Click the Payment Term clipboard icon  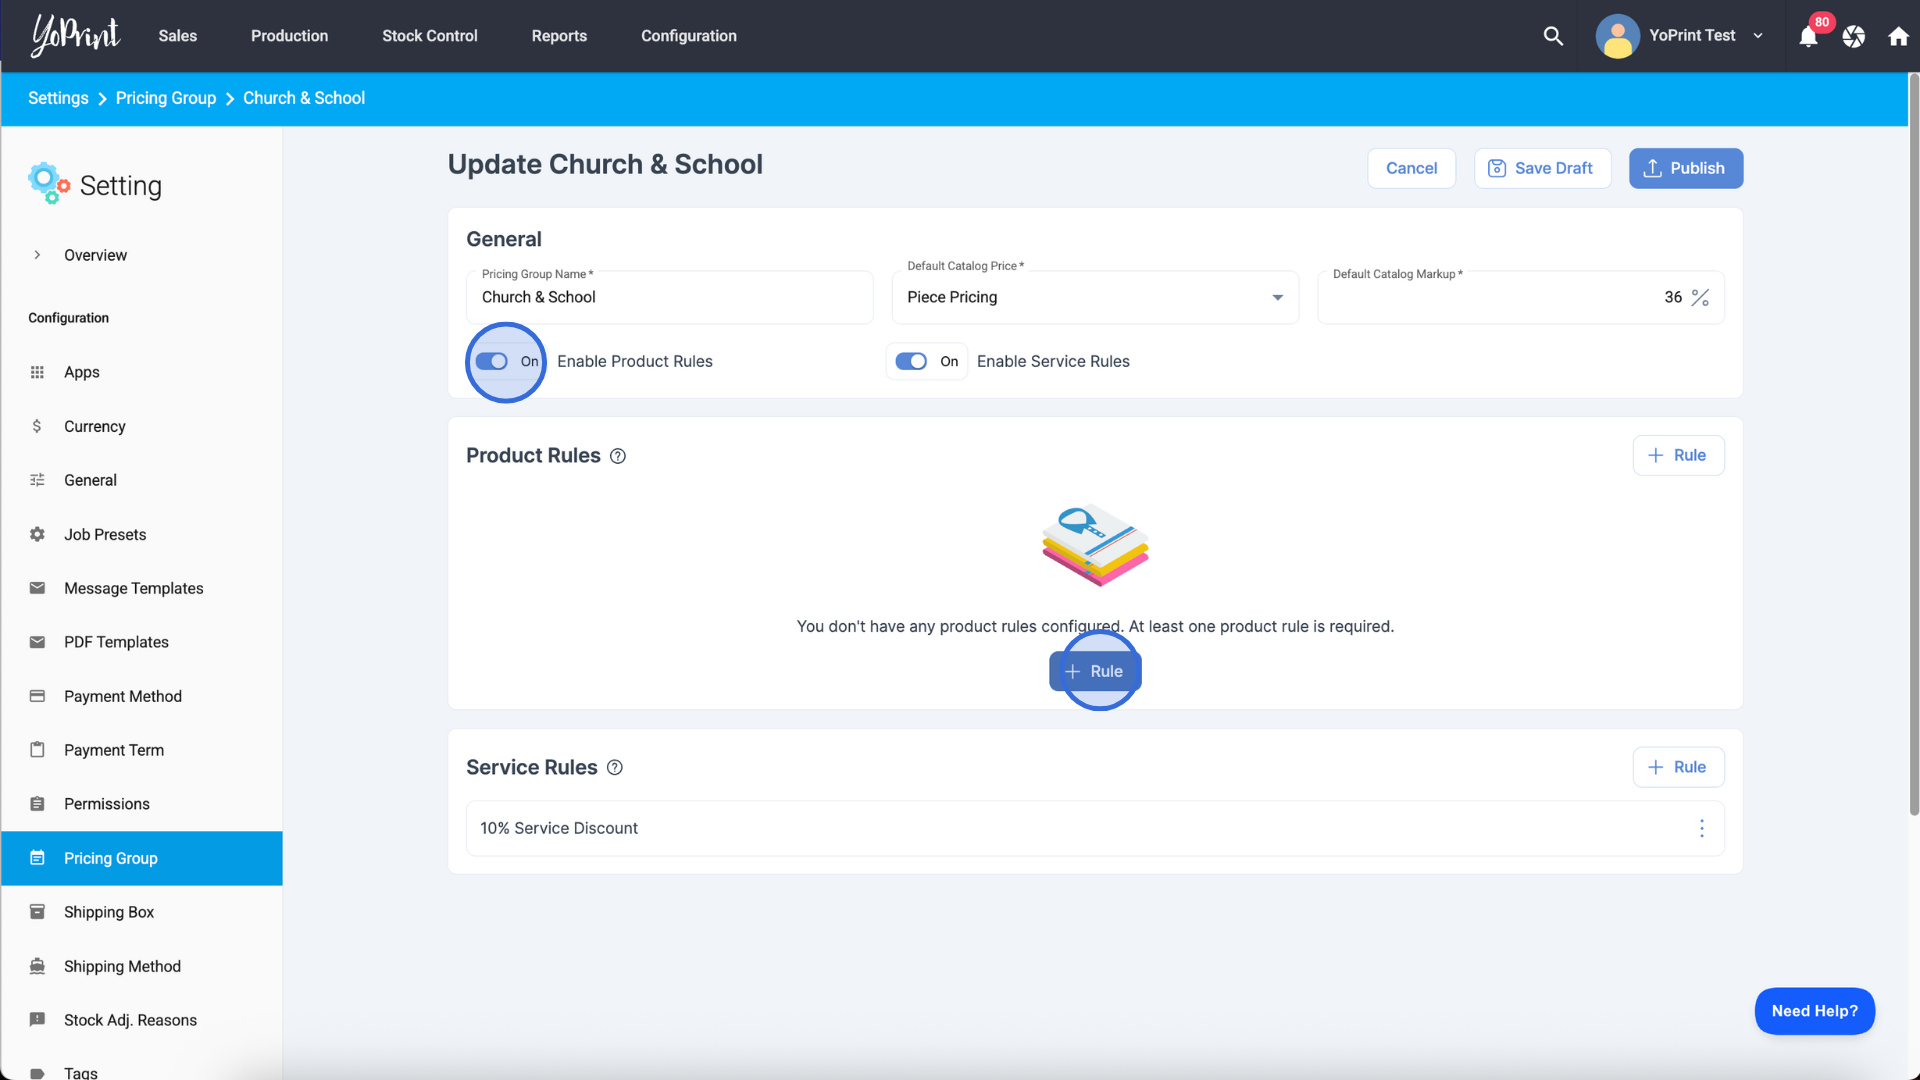click(37, 750)
